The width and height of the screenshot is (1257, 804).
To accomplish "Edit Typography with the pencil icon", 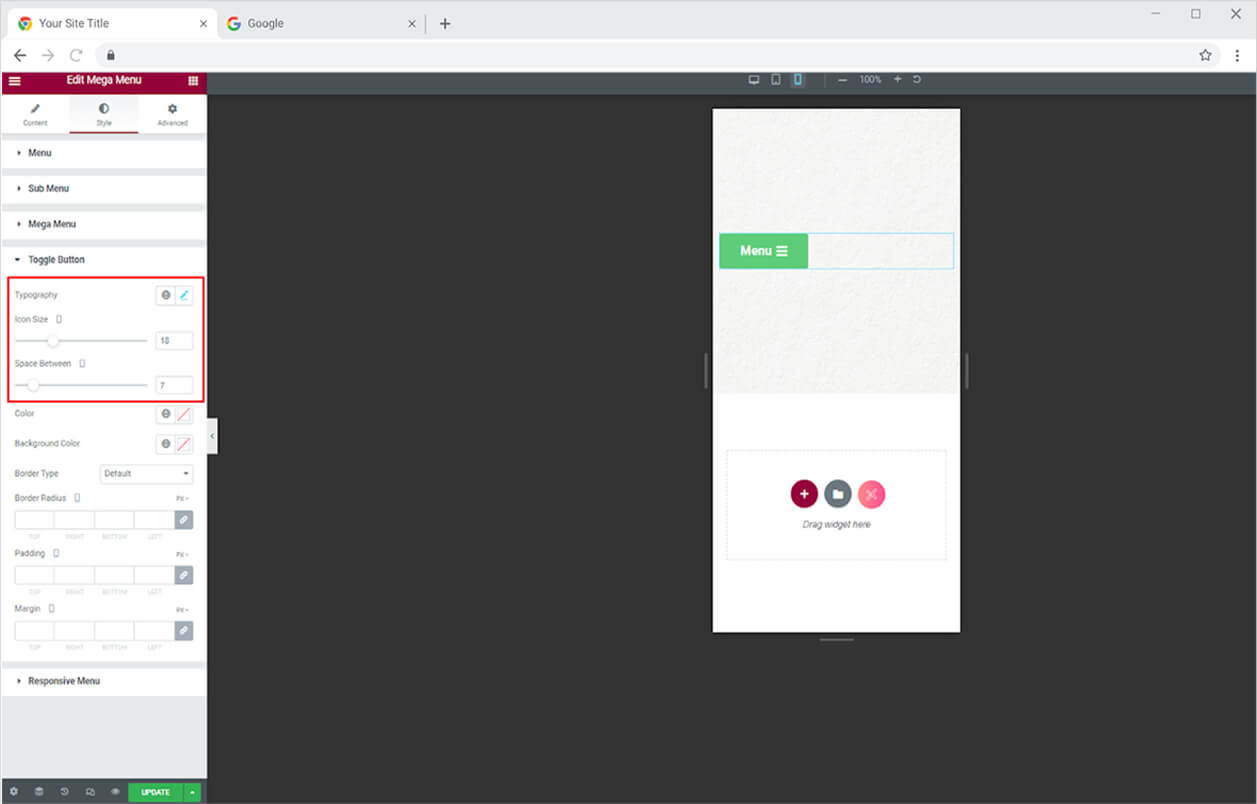I will tap(184, 296).
